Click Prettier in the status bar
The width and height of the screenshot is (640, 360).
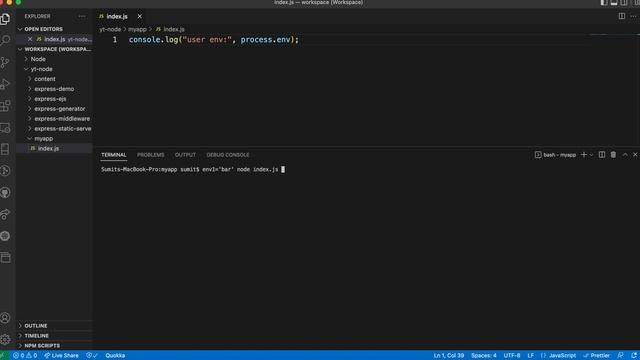tap(597, 356)
